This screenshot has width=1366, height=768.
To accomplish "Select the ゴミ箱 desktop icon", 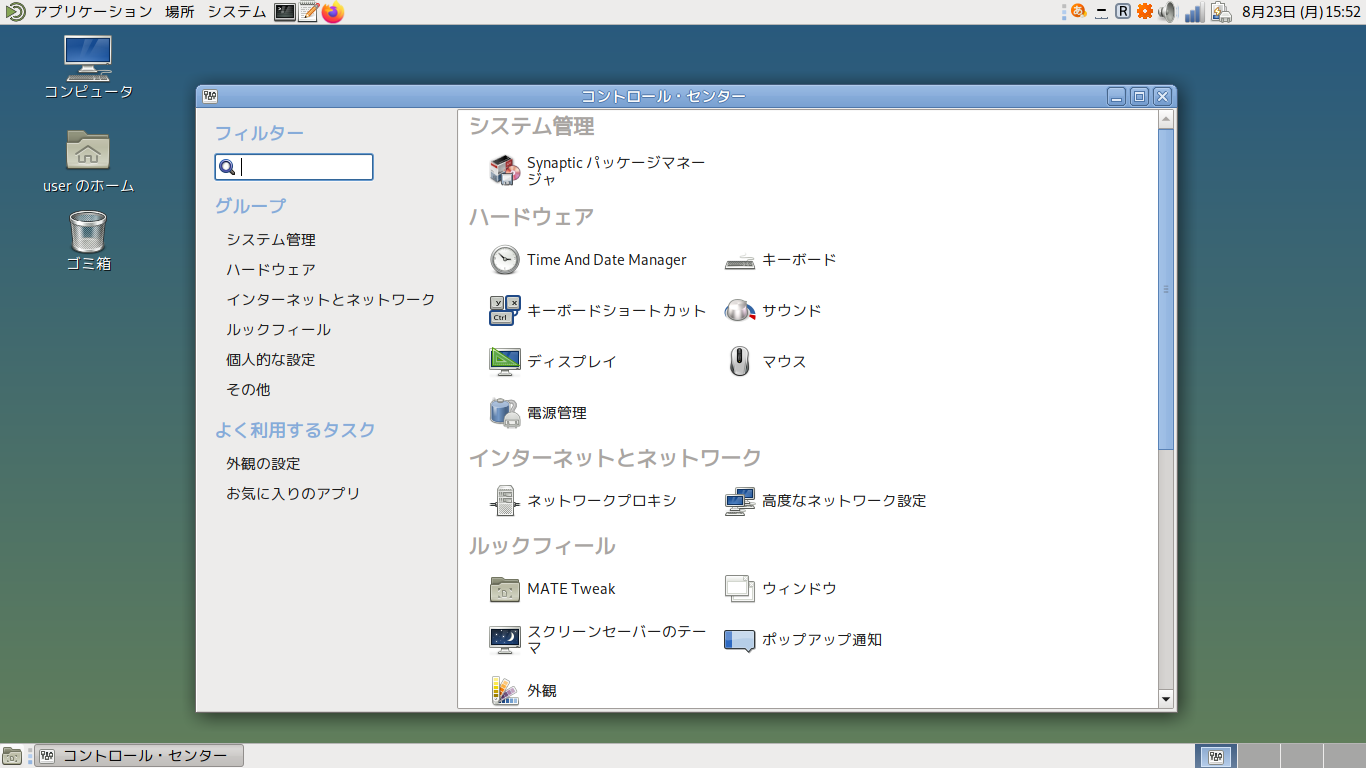I will (x=88, y=241).
